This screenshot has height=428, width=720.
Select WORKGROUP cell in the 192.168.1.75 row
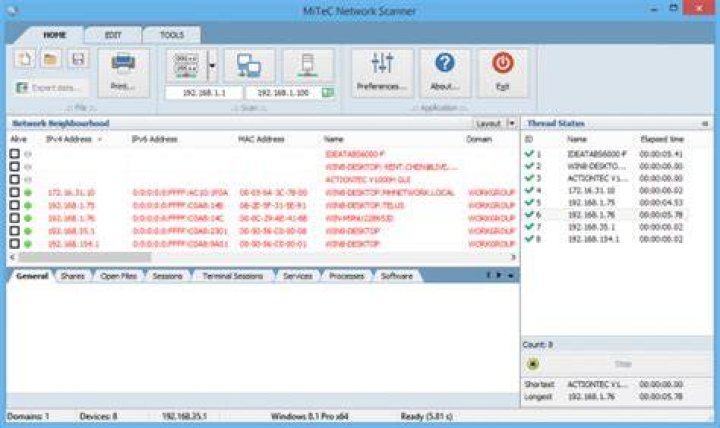pos(491,205)
